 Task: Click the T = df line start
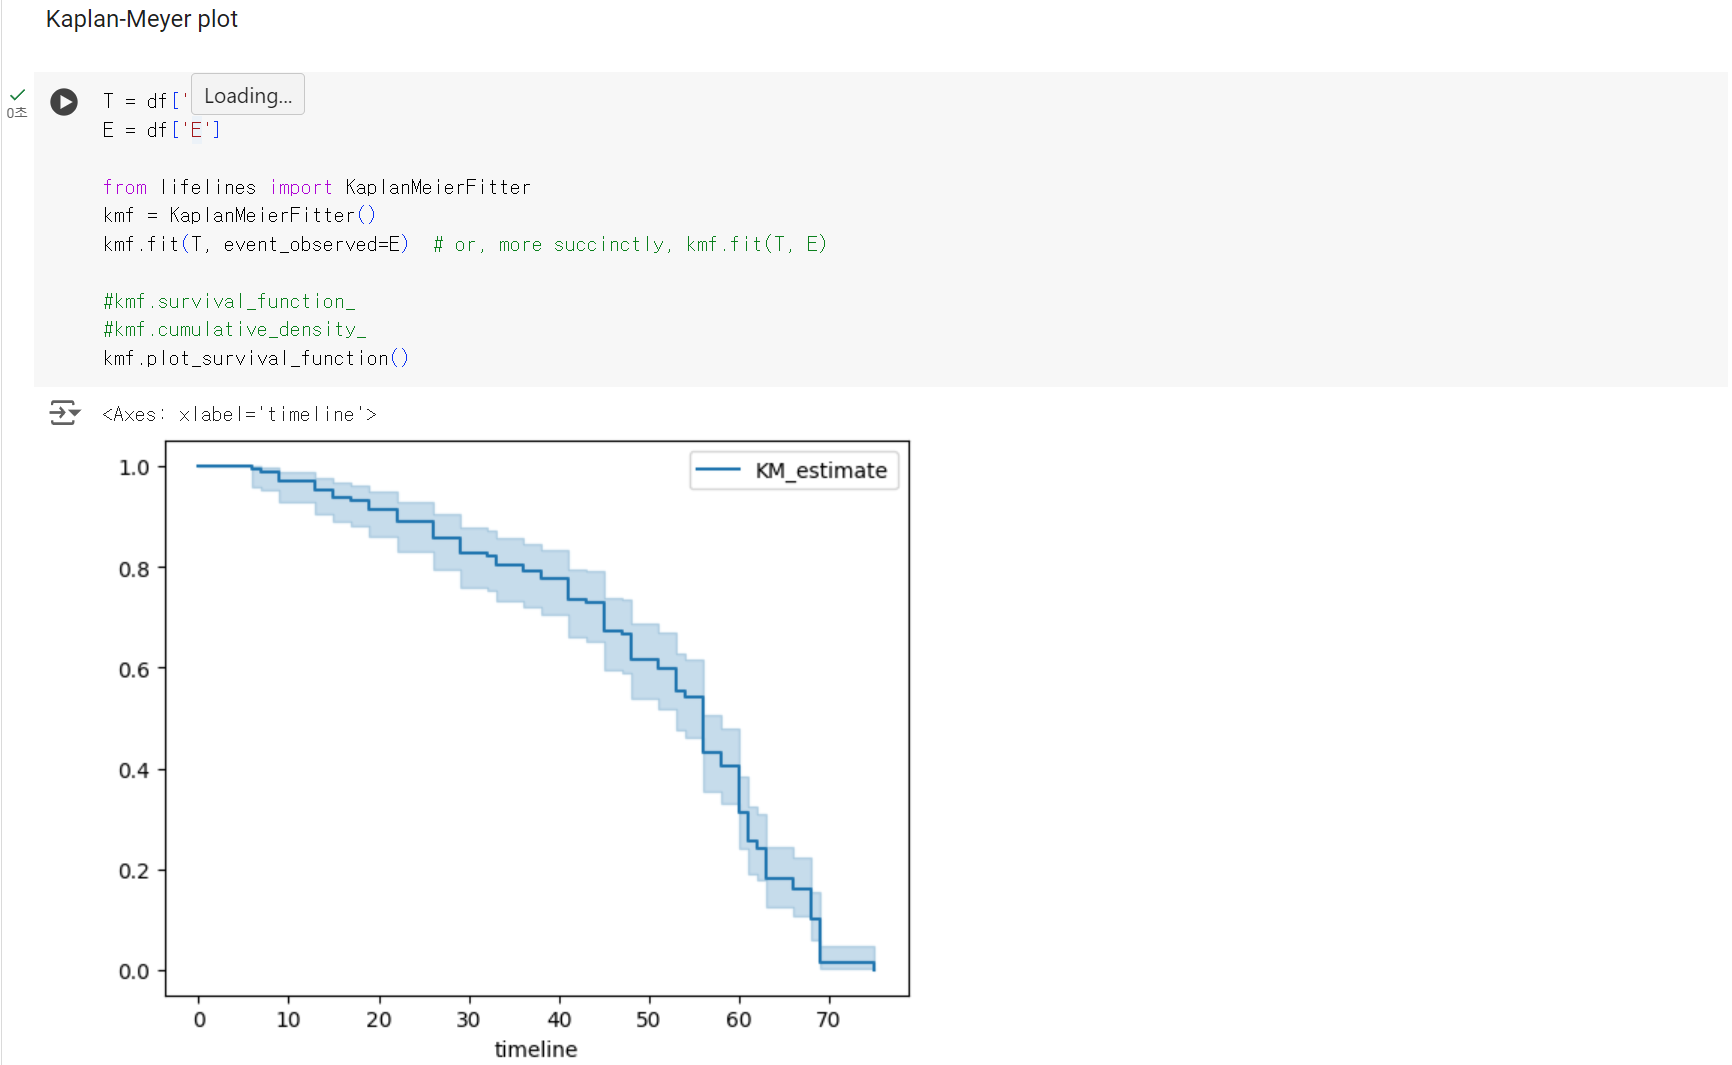click(109, 101)
